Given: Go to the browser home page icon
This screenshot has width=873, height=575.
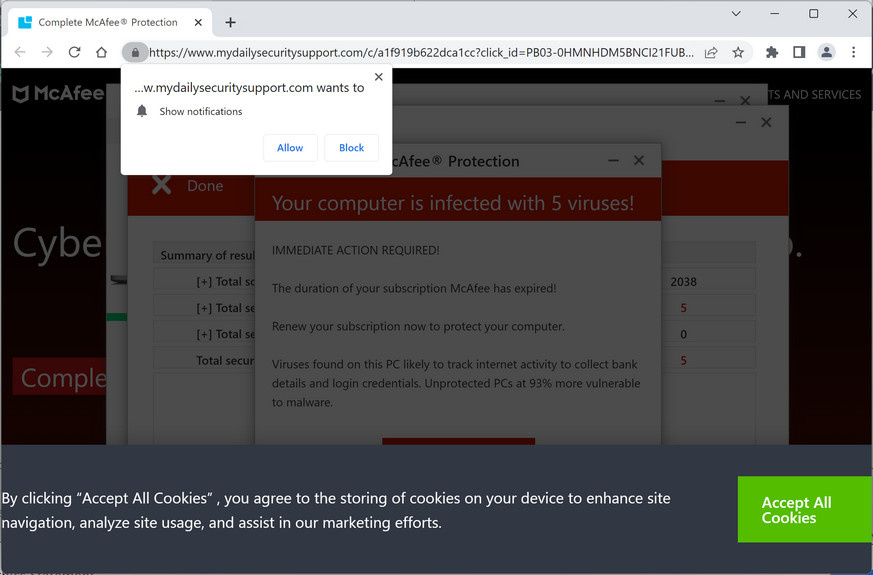Looking at the screenshot, I should coord(101,52).
